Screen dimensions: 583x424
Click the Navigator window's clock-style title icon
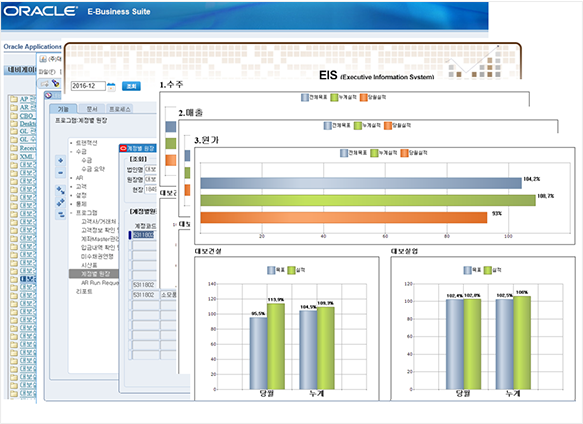48,96
